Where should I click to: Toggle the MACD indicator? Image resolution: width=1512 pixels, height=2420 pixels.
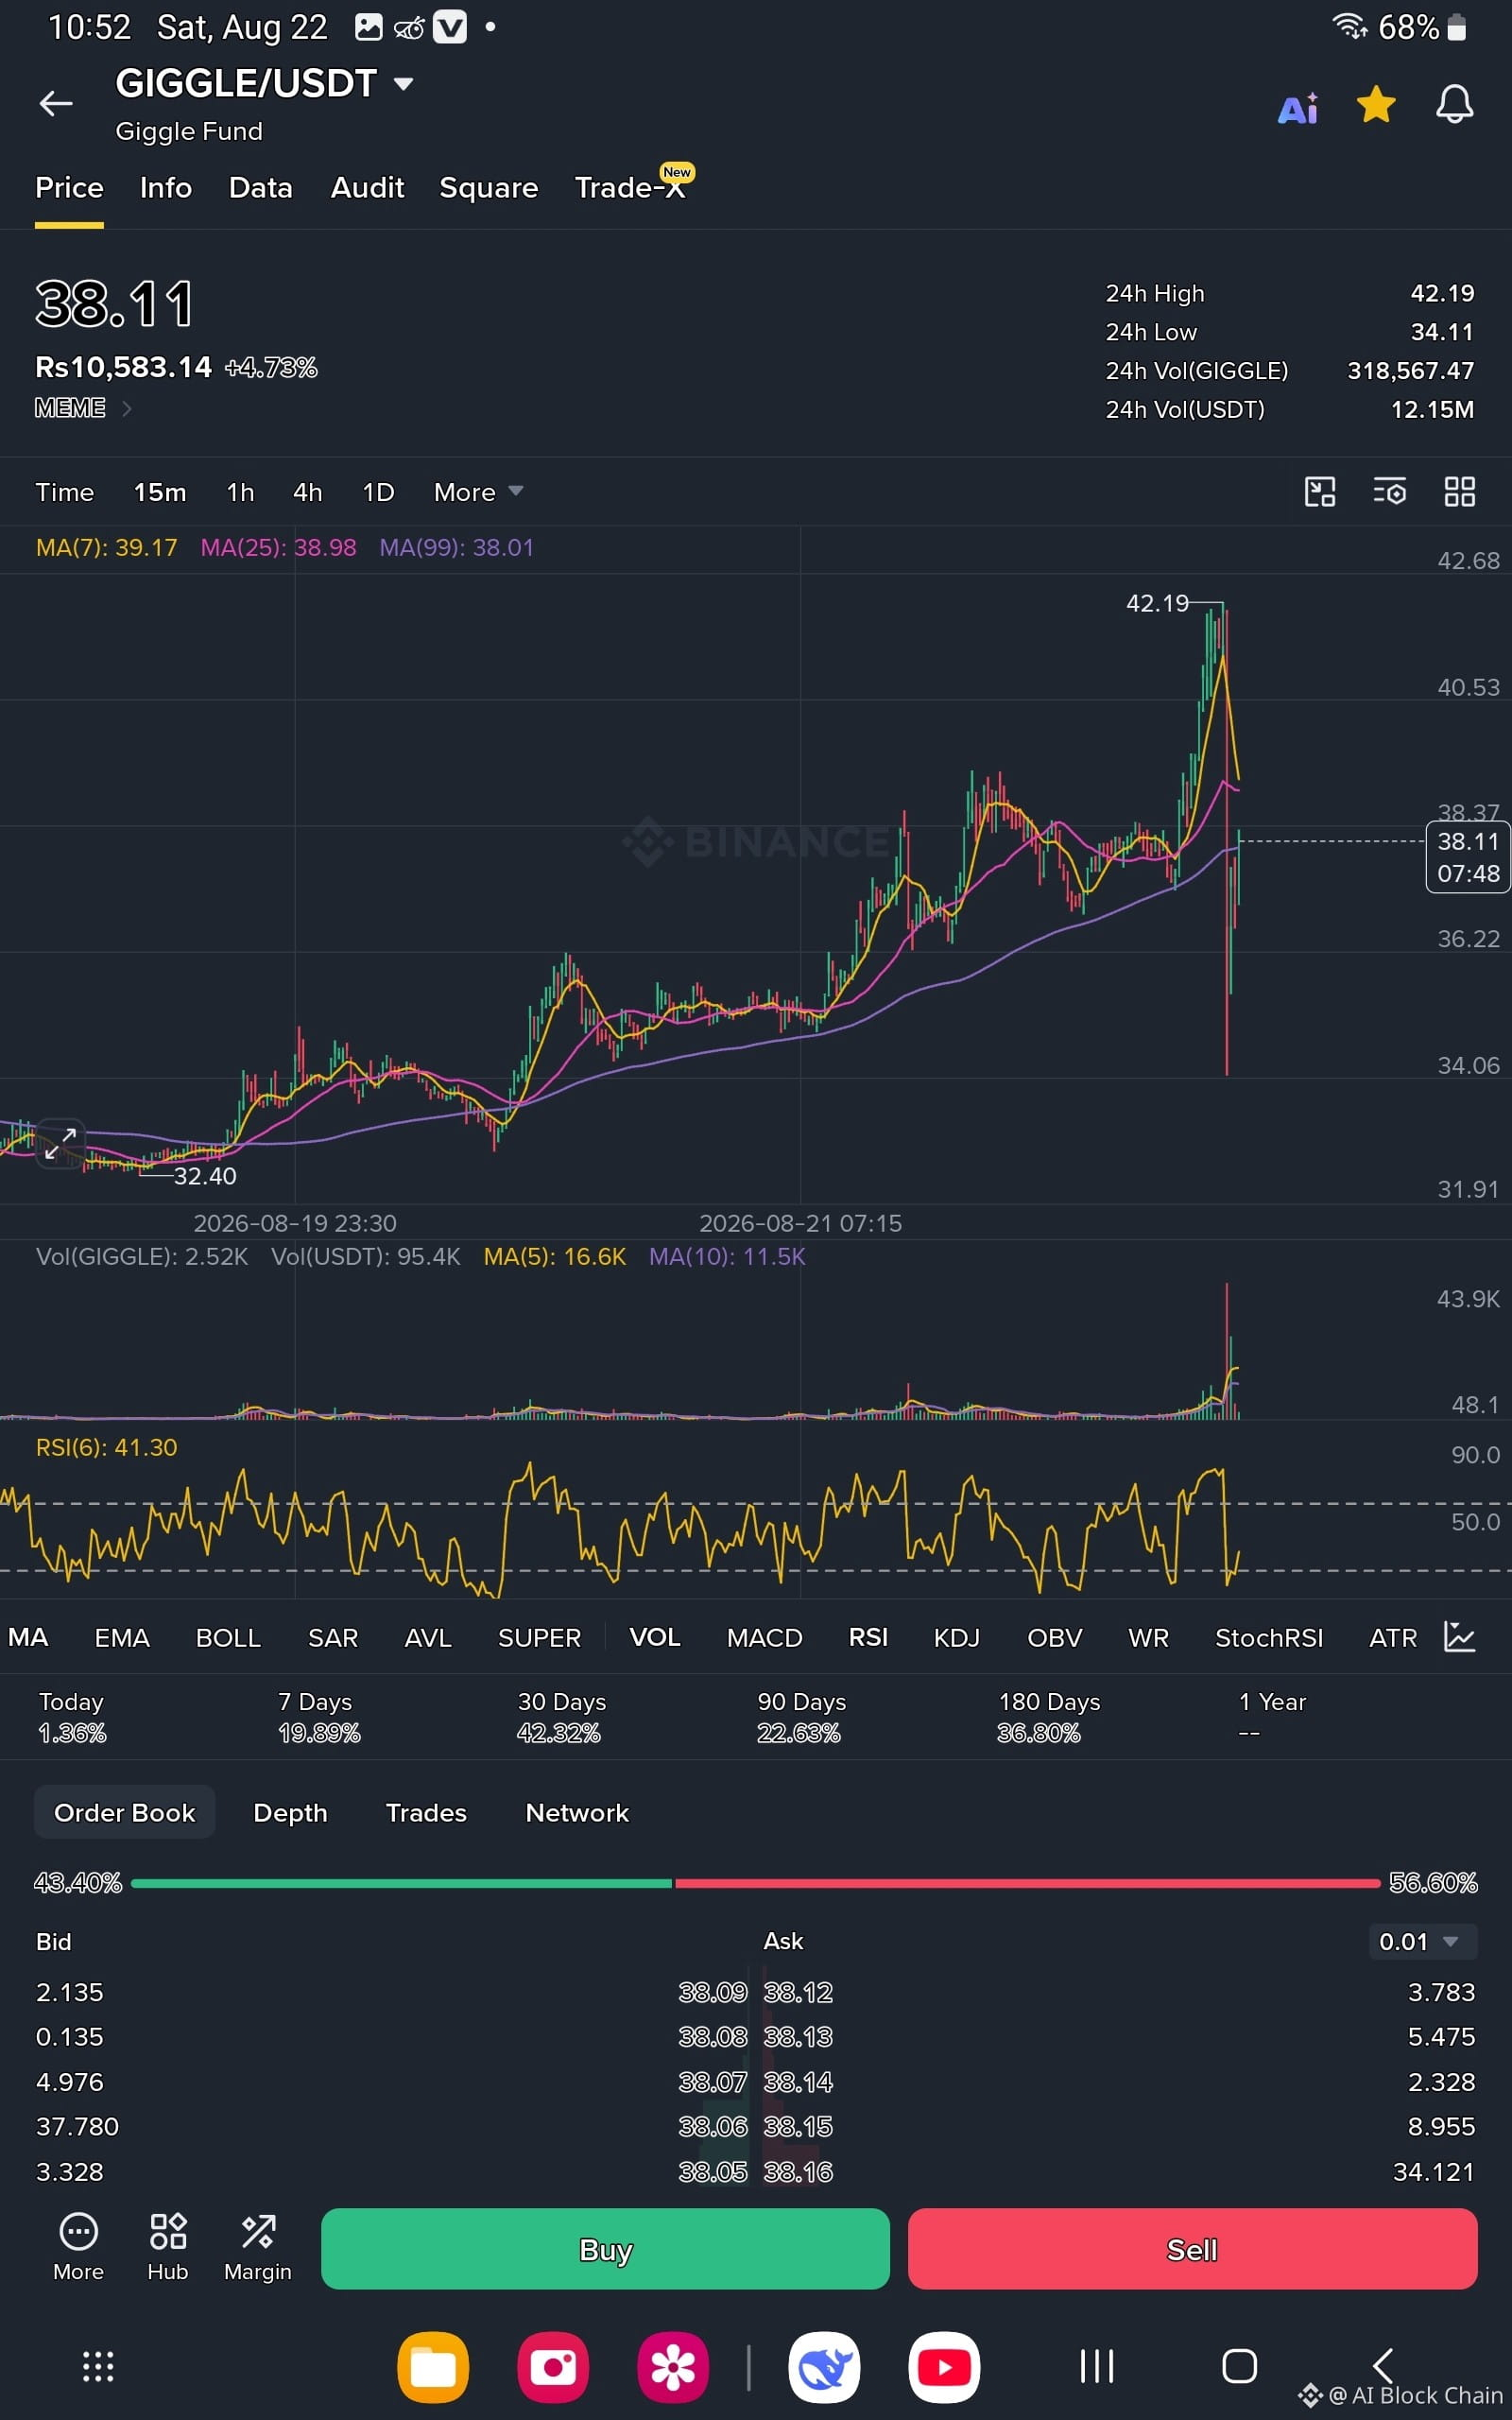[764, 1637]
